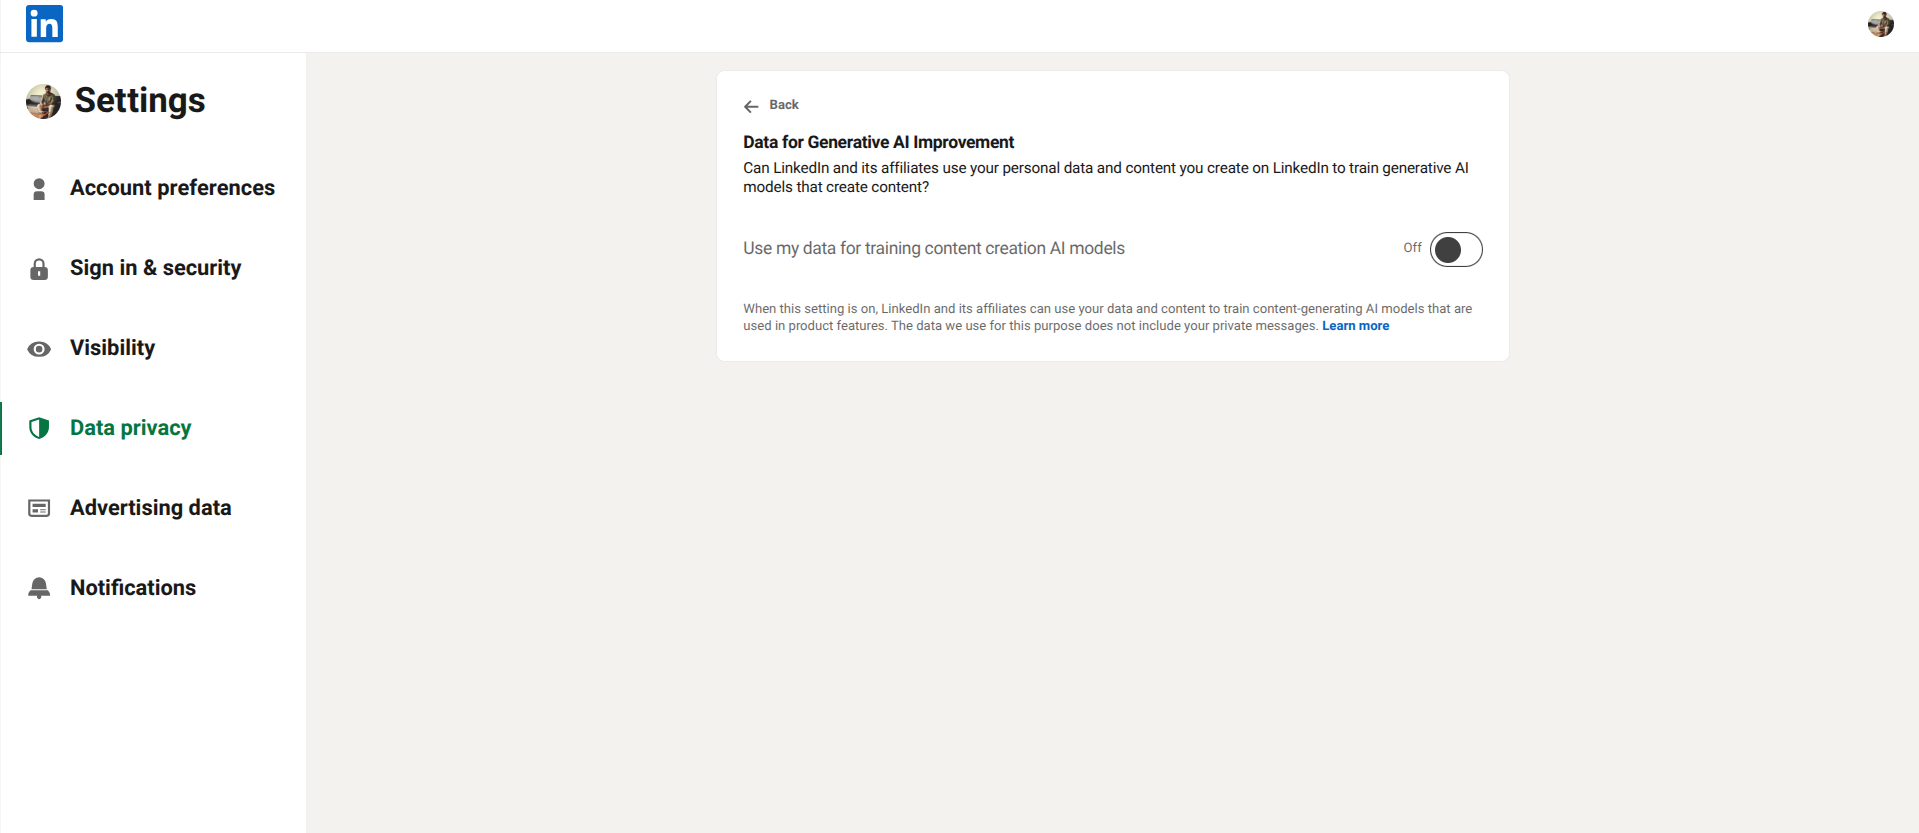Open the Learn more link
The image size is (1919, 833).
(x=1355, y=326)
